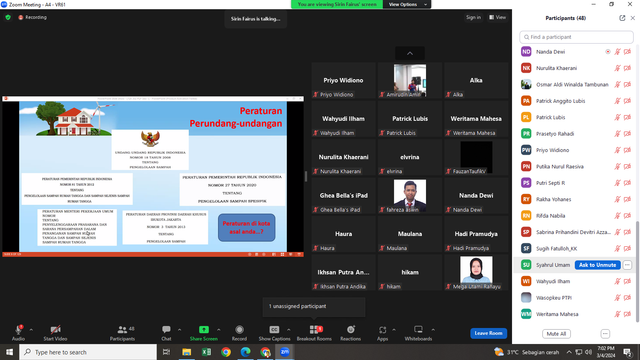Click the Record icon
640x360 pixels.
tap(239, 329)
